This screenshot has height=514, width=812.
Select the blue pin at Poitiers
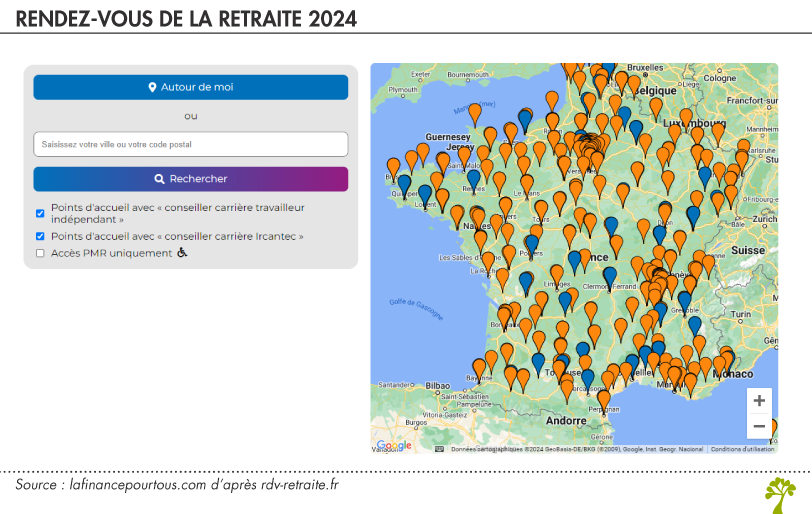coord(532,245)
